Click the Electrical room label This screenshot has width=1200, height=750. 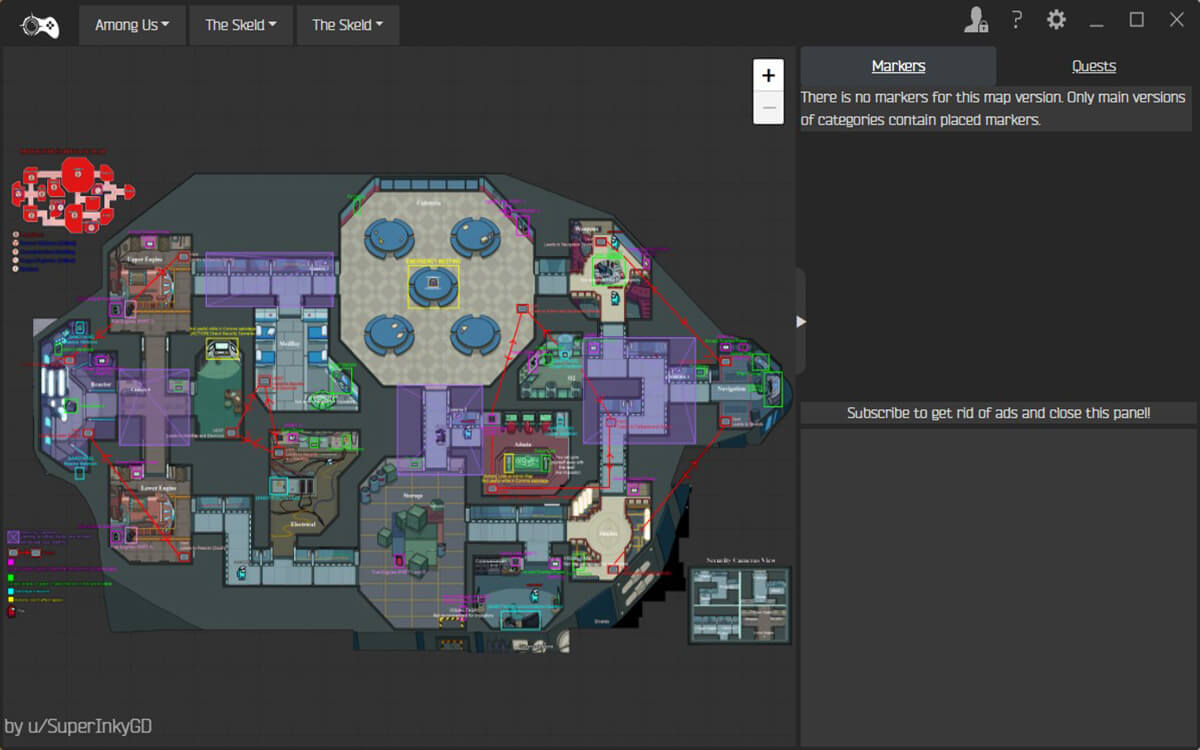303,524
